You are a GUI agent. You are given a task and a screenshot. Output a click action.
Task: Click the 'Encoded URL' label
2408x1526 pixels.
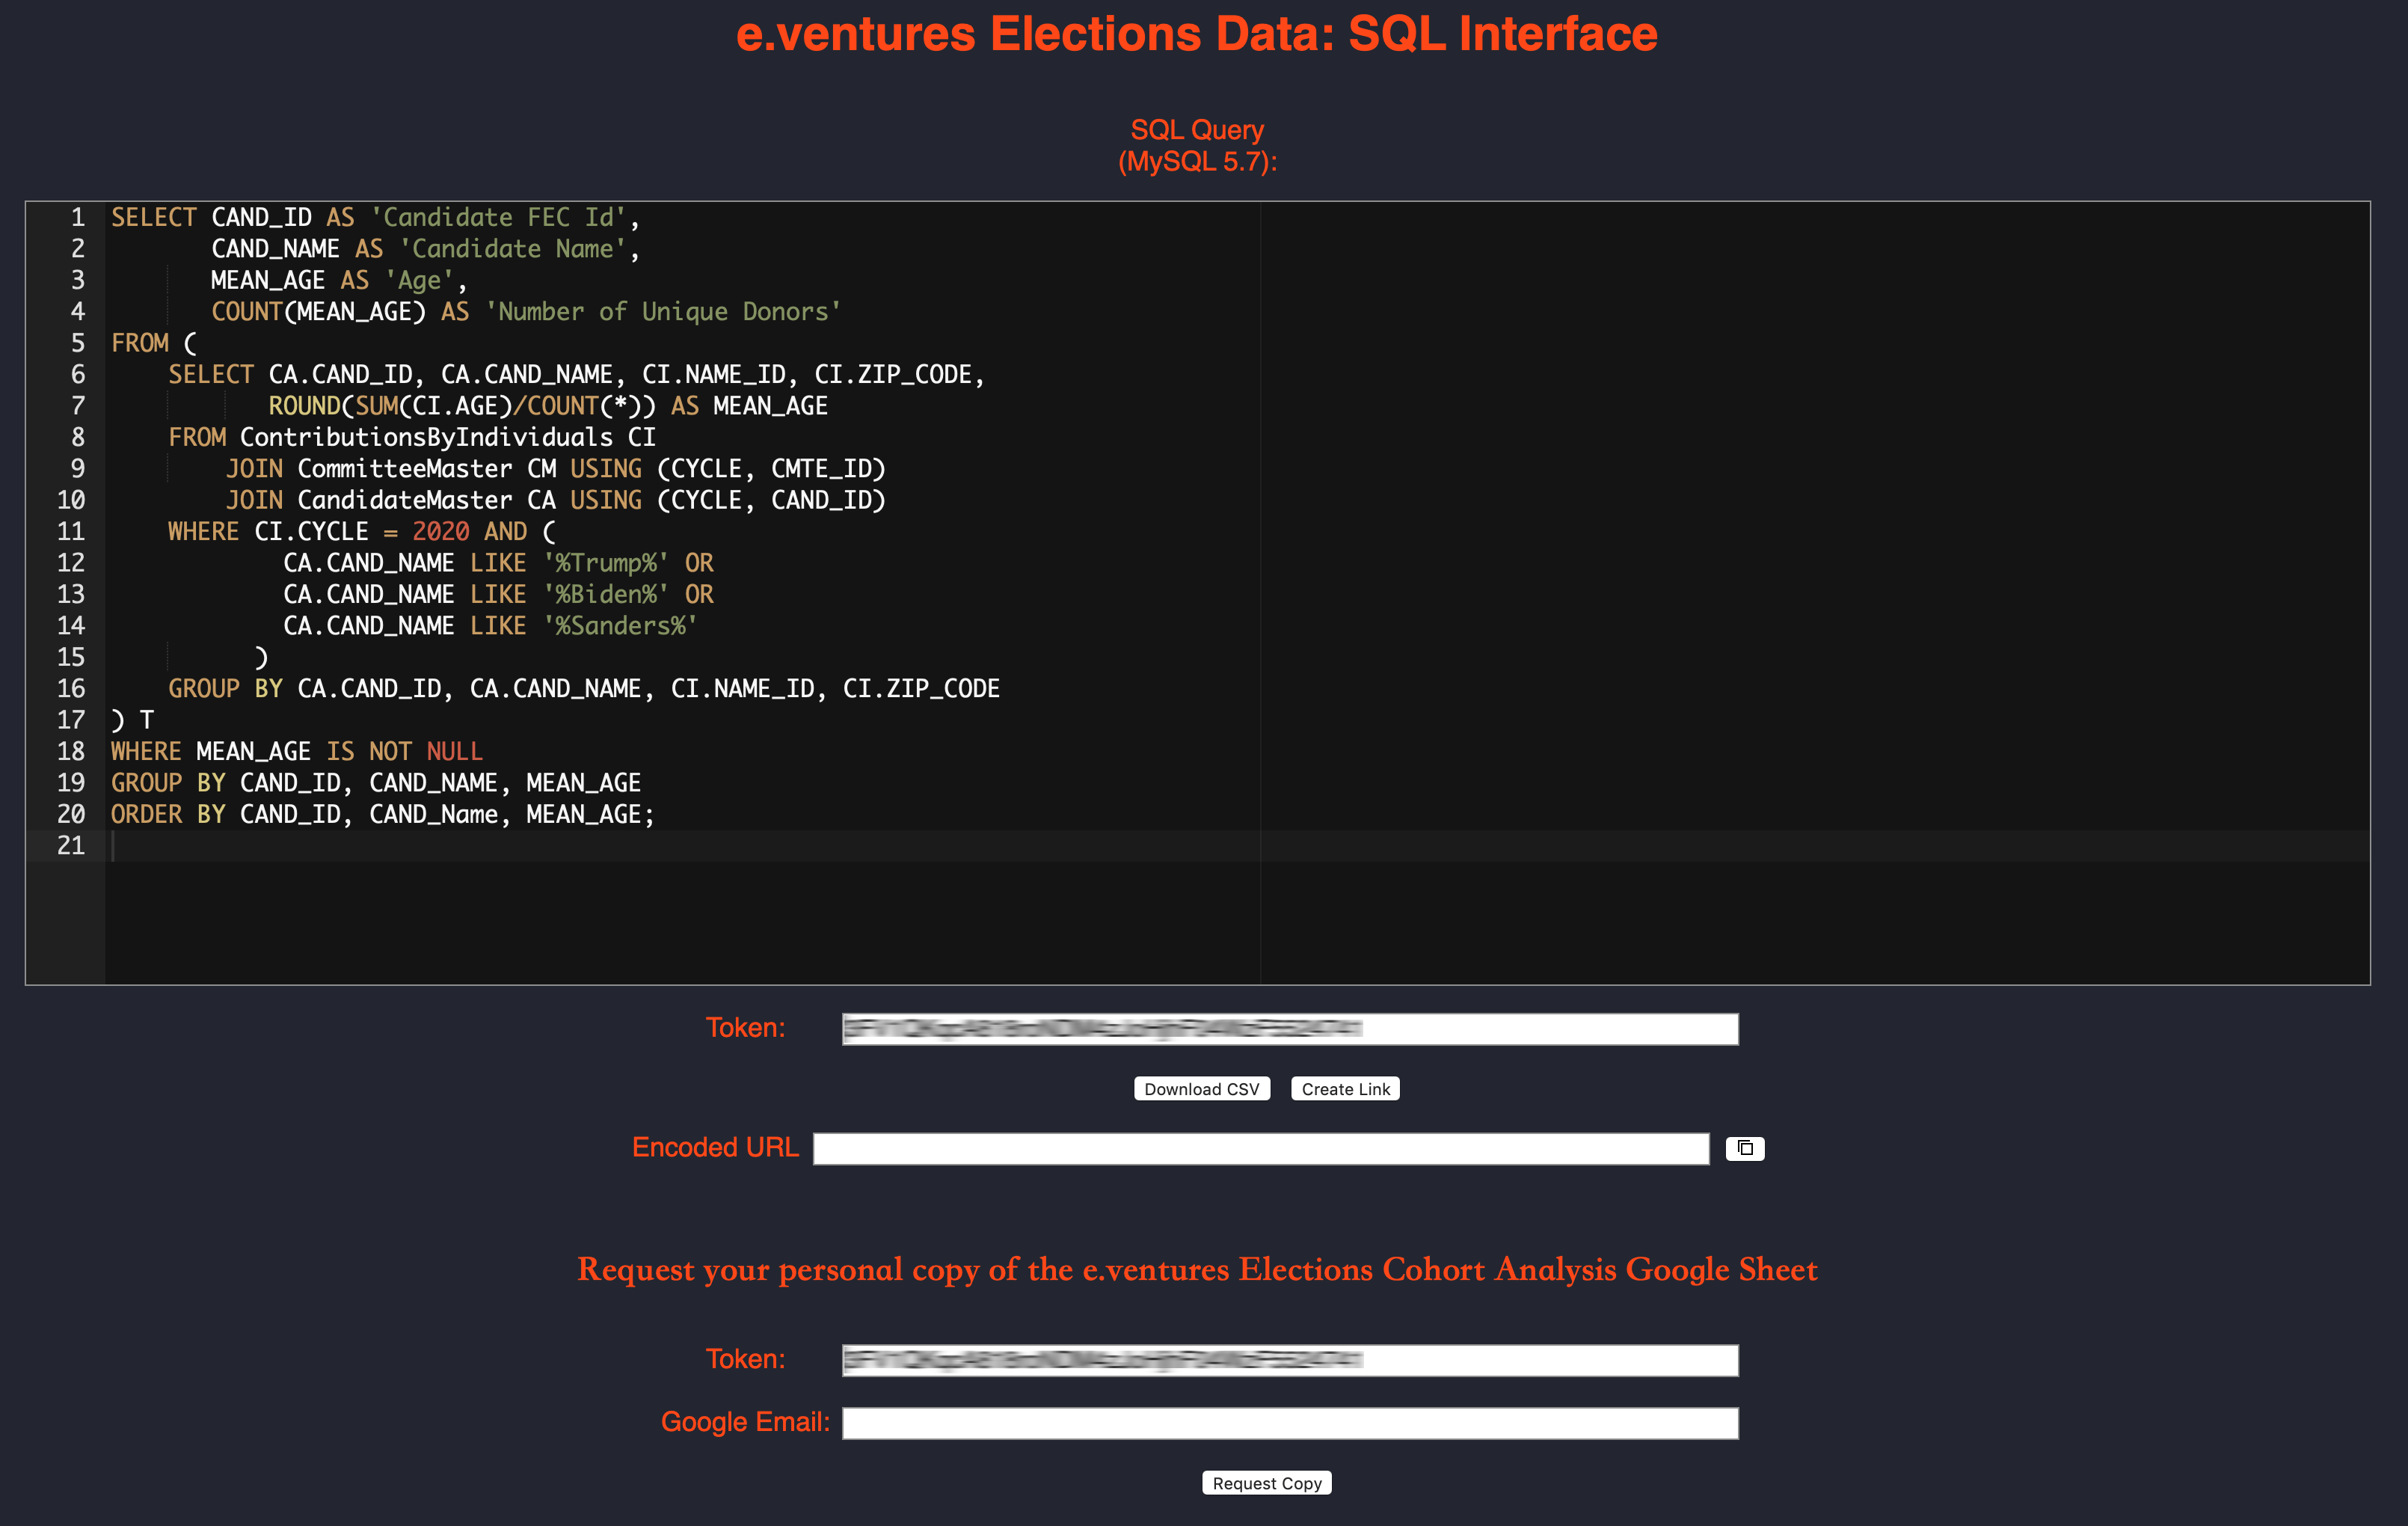coord(715,1148)
